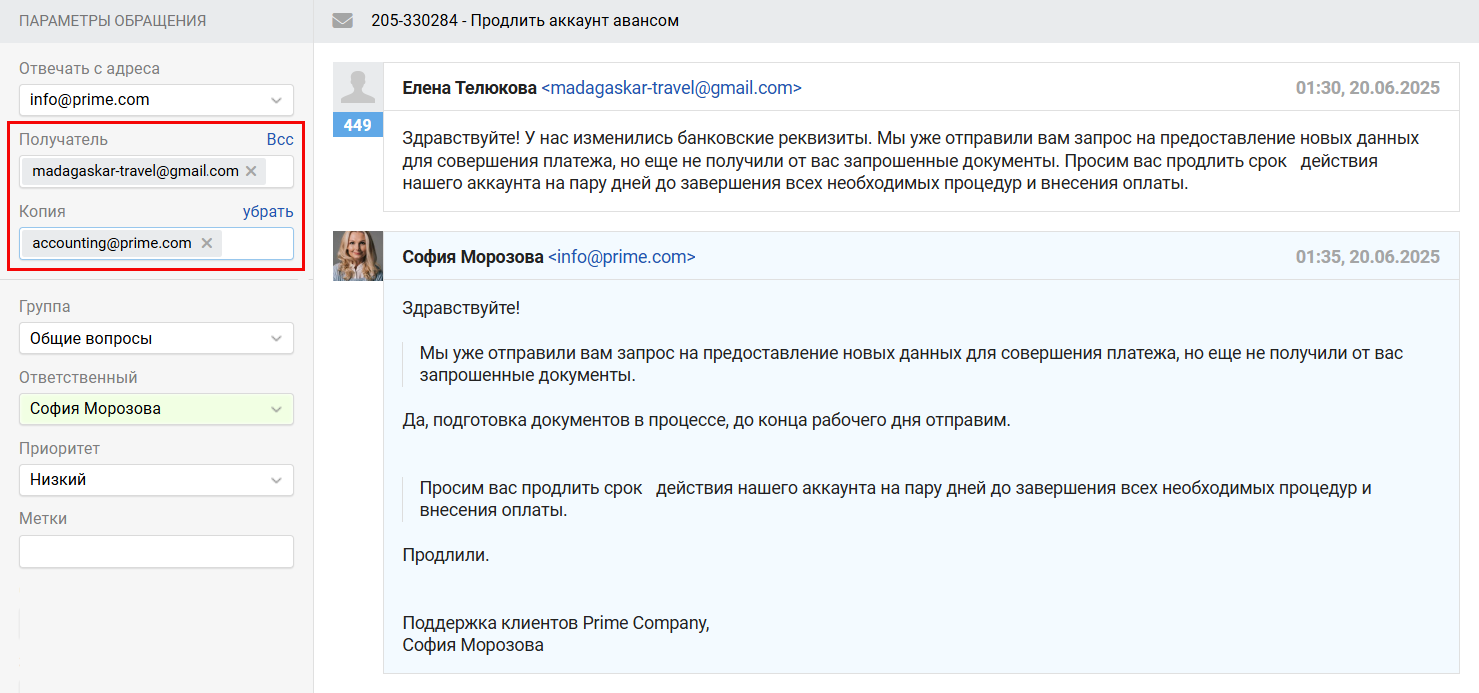Click ticket title '205-330284 - Продлить аккаунт авансом'
This screenshot has height=693, width=1479.
coord(524,20)
